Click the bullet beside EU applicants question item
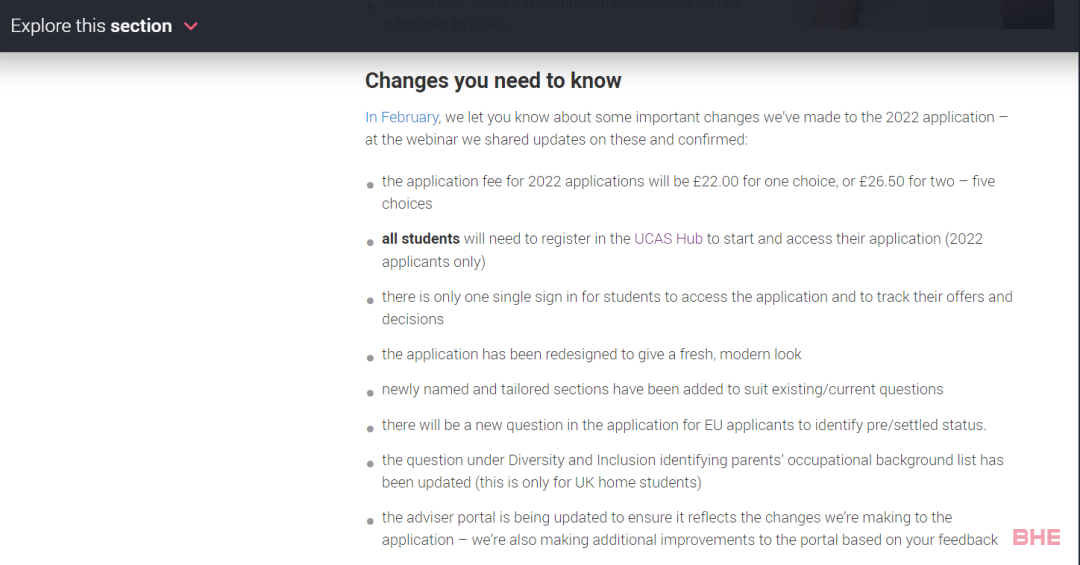The image size is (1080, 565). click(370, 429)
